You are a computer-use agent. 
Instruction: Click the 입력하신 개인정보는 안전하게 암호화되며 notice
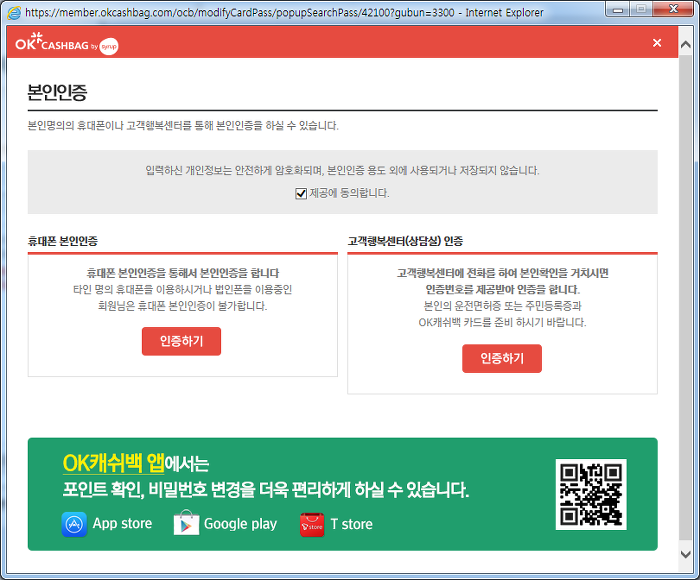[x=342, y=171]
